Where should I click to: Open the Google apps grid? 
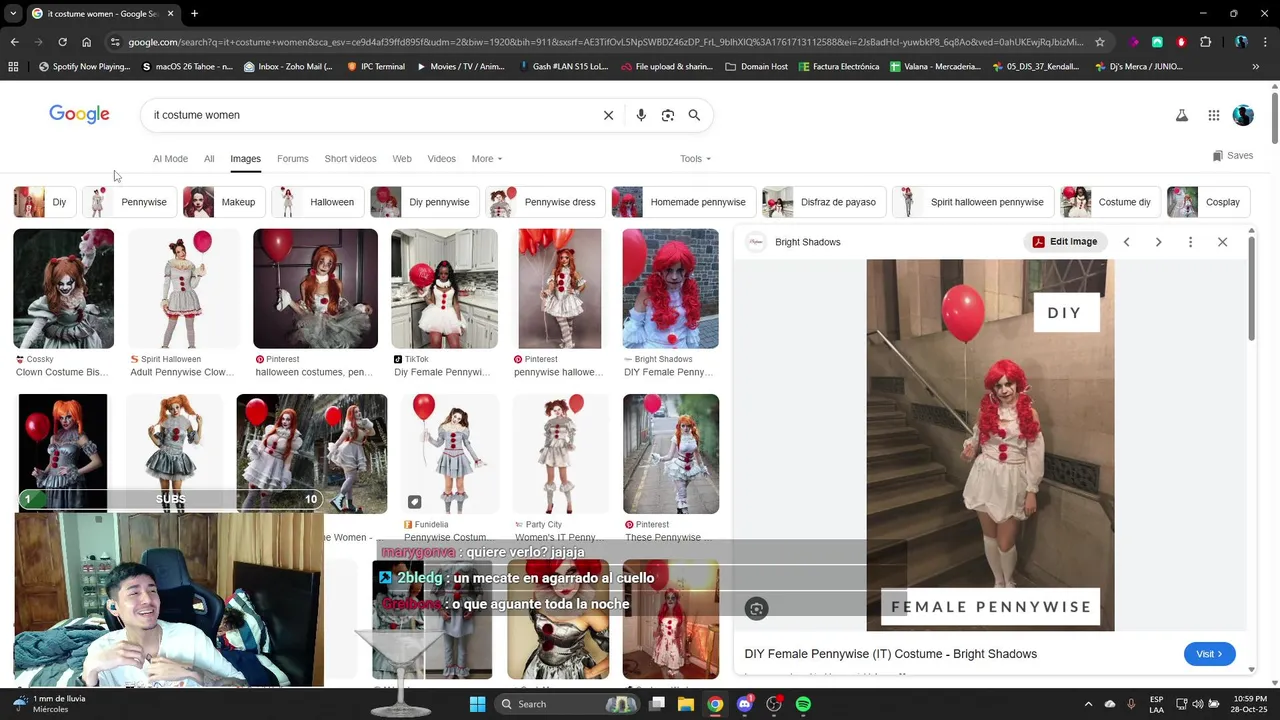[1213, 115]
